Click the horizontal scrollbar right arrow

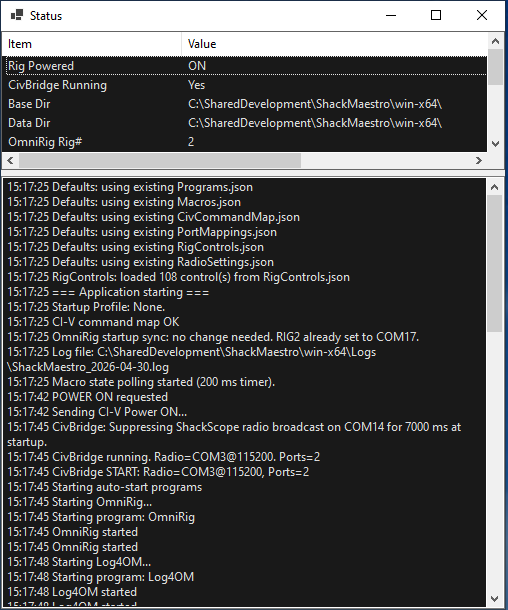pos(479,160)
